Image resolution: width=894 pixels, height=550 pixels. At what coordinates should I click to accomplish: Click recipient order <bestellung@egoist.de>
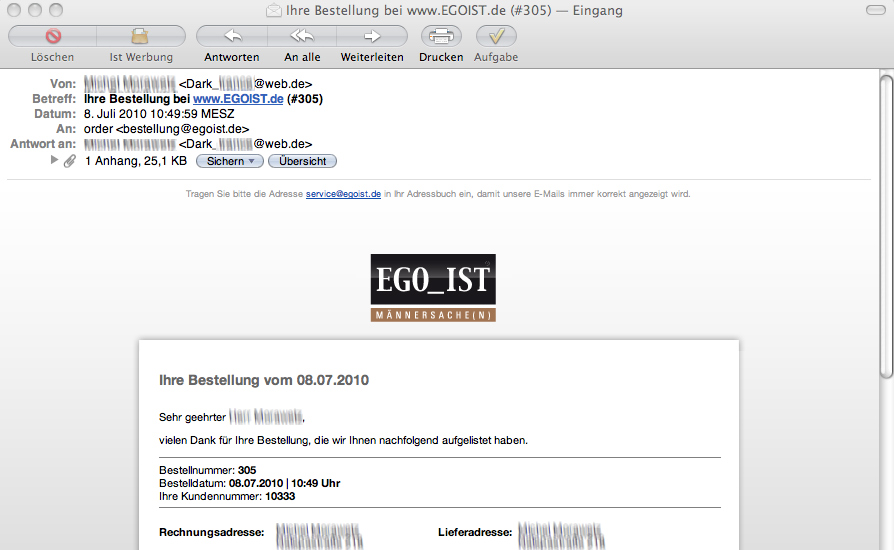[x=166, y=129]
